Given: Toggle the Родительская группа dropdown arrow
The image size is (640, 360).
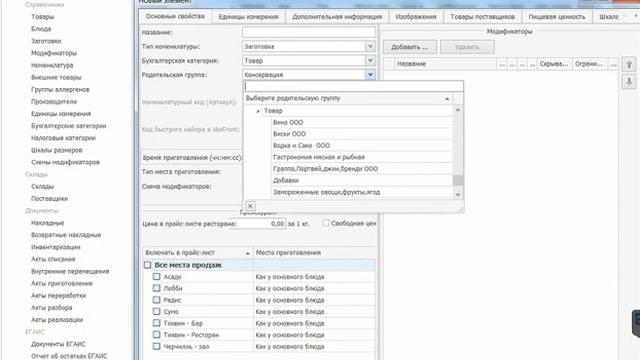Looking at the screenshot, I should (370, 75).
